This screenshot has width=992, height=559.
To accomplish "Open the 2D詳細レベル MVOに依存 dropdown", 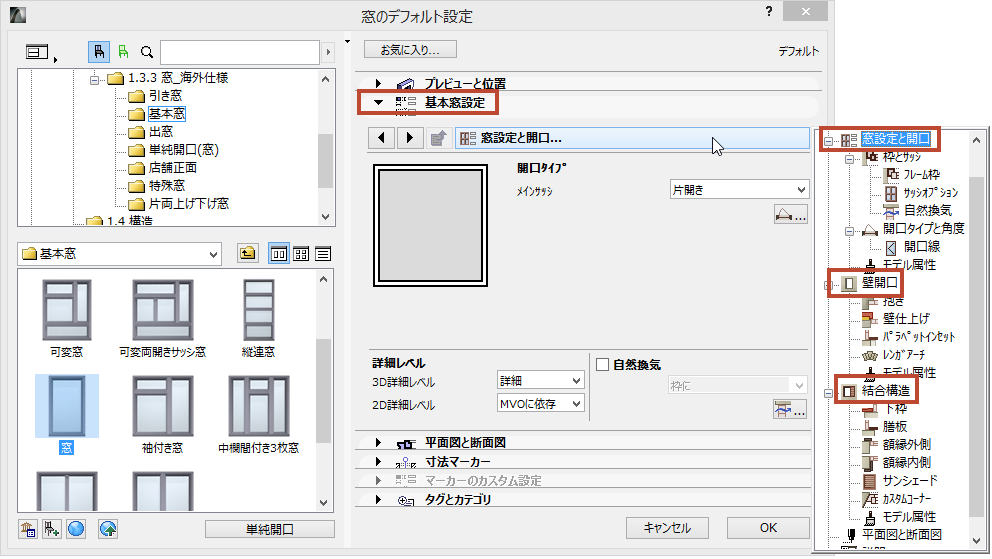I will 540,403.
